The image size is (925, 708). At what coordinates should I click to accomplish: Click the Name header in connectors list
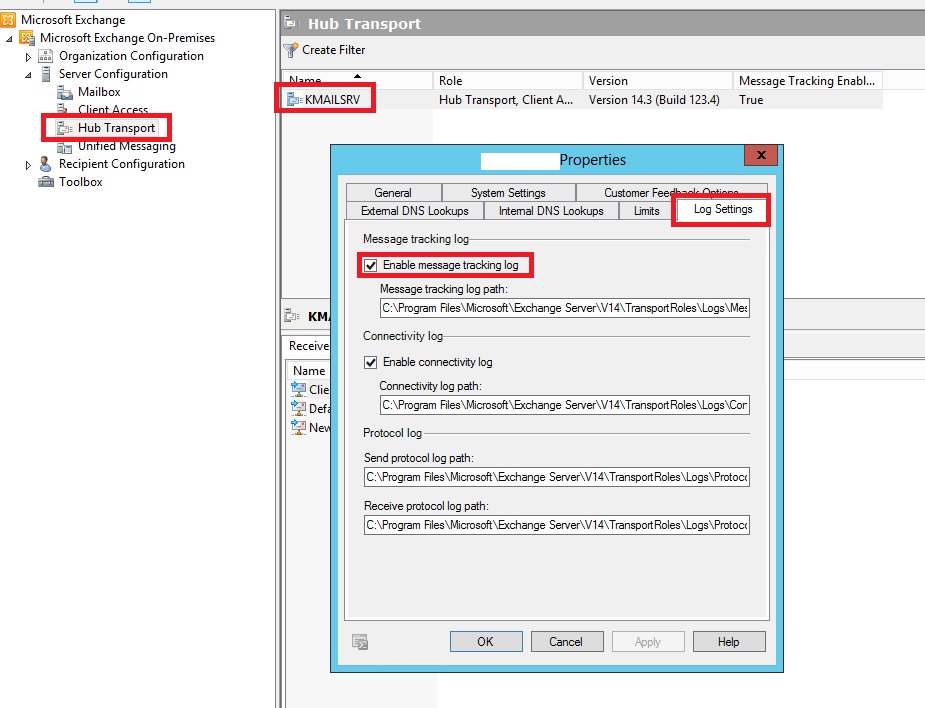tap(309, 371)
